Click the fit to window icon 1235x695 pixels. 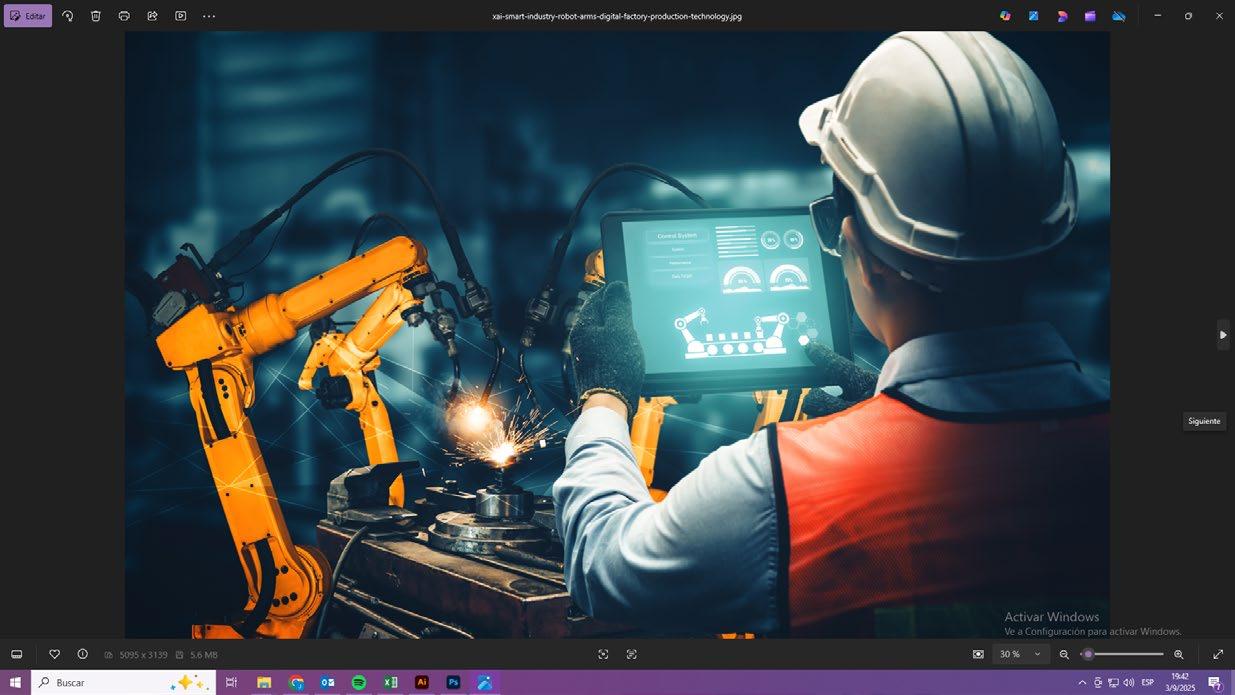(x=978, y=654)
